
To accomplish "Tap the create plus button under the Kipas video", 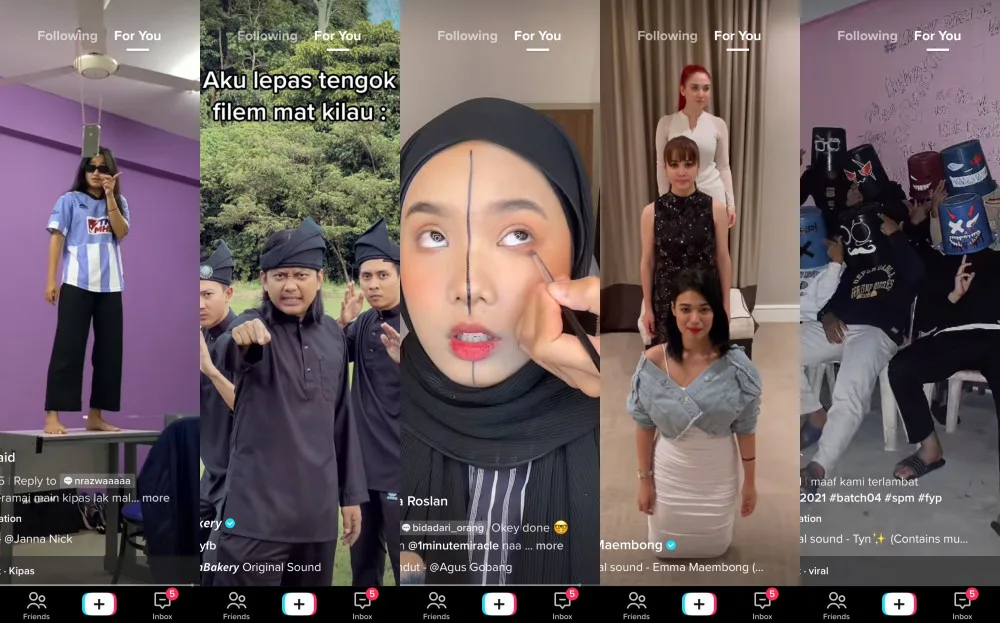I will click(x=99, y=603).
